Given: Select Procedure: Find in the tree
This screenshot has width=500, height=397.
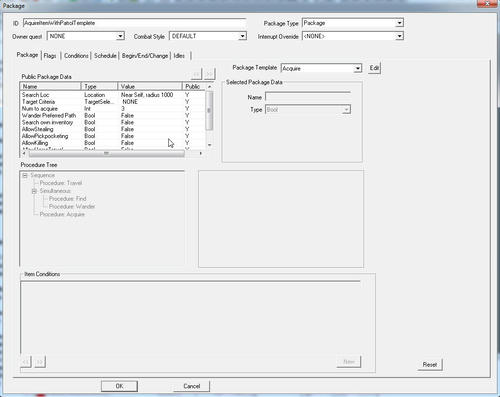Looking at the screenshot, I should coord(67,199).
